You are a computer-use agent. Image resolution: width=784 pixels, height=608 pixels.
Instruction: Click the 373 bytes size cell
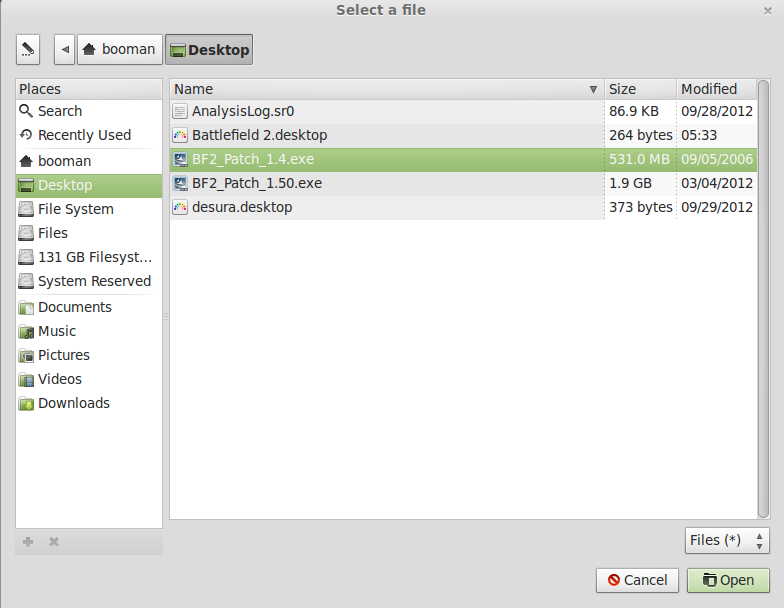tap(640, 207)
